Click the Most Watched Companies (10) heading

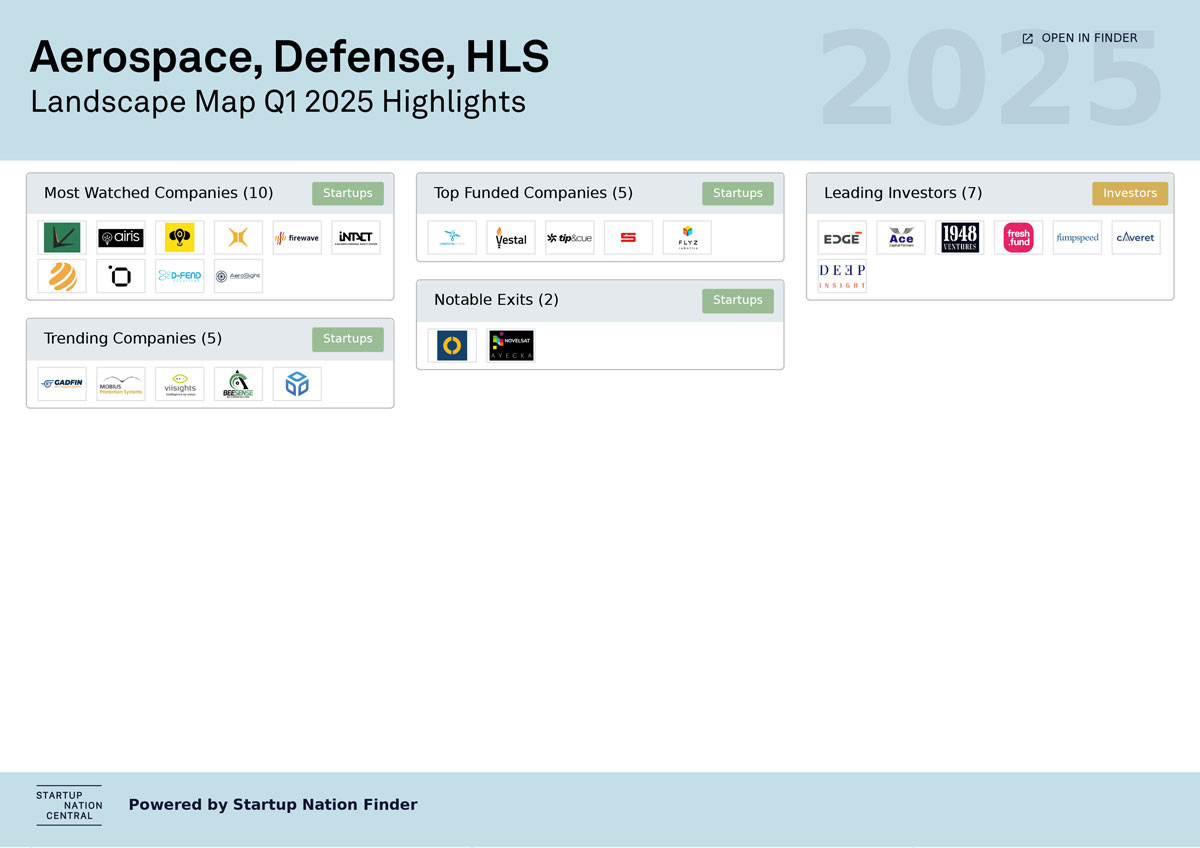click(x=158, y=193)
